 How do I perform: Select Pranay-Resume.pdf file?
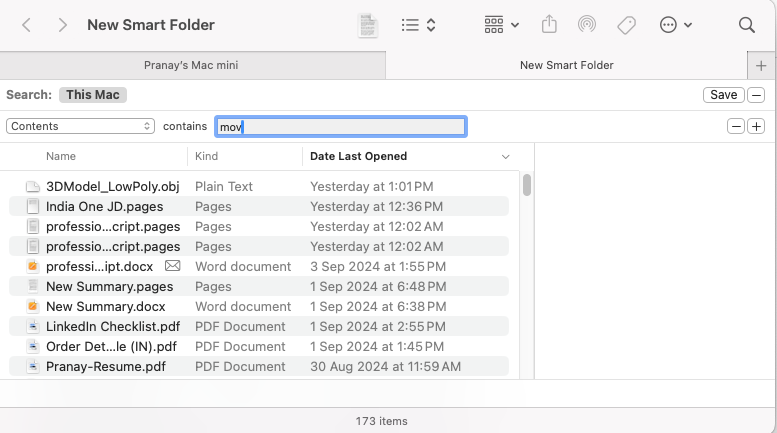point(106,367)
